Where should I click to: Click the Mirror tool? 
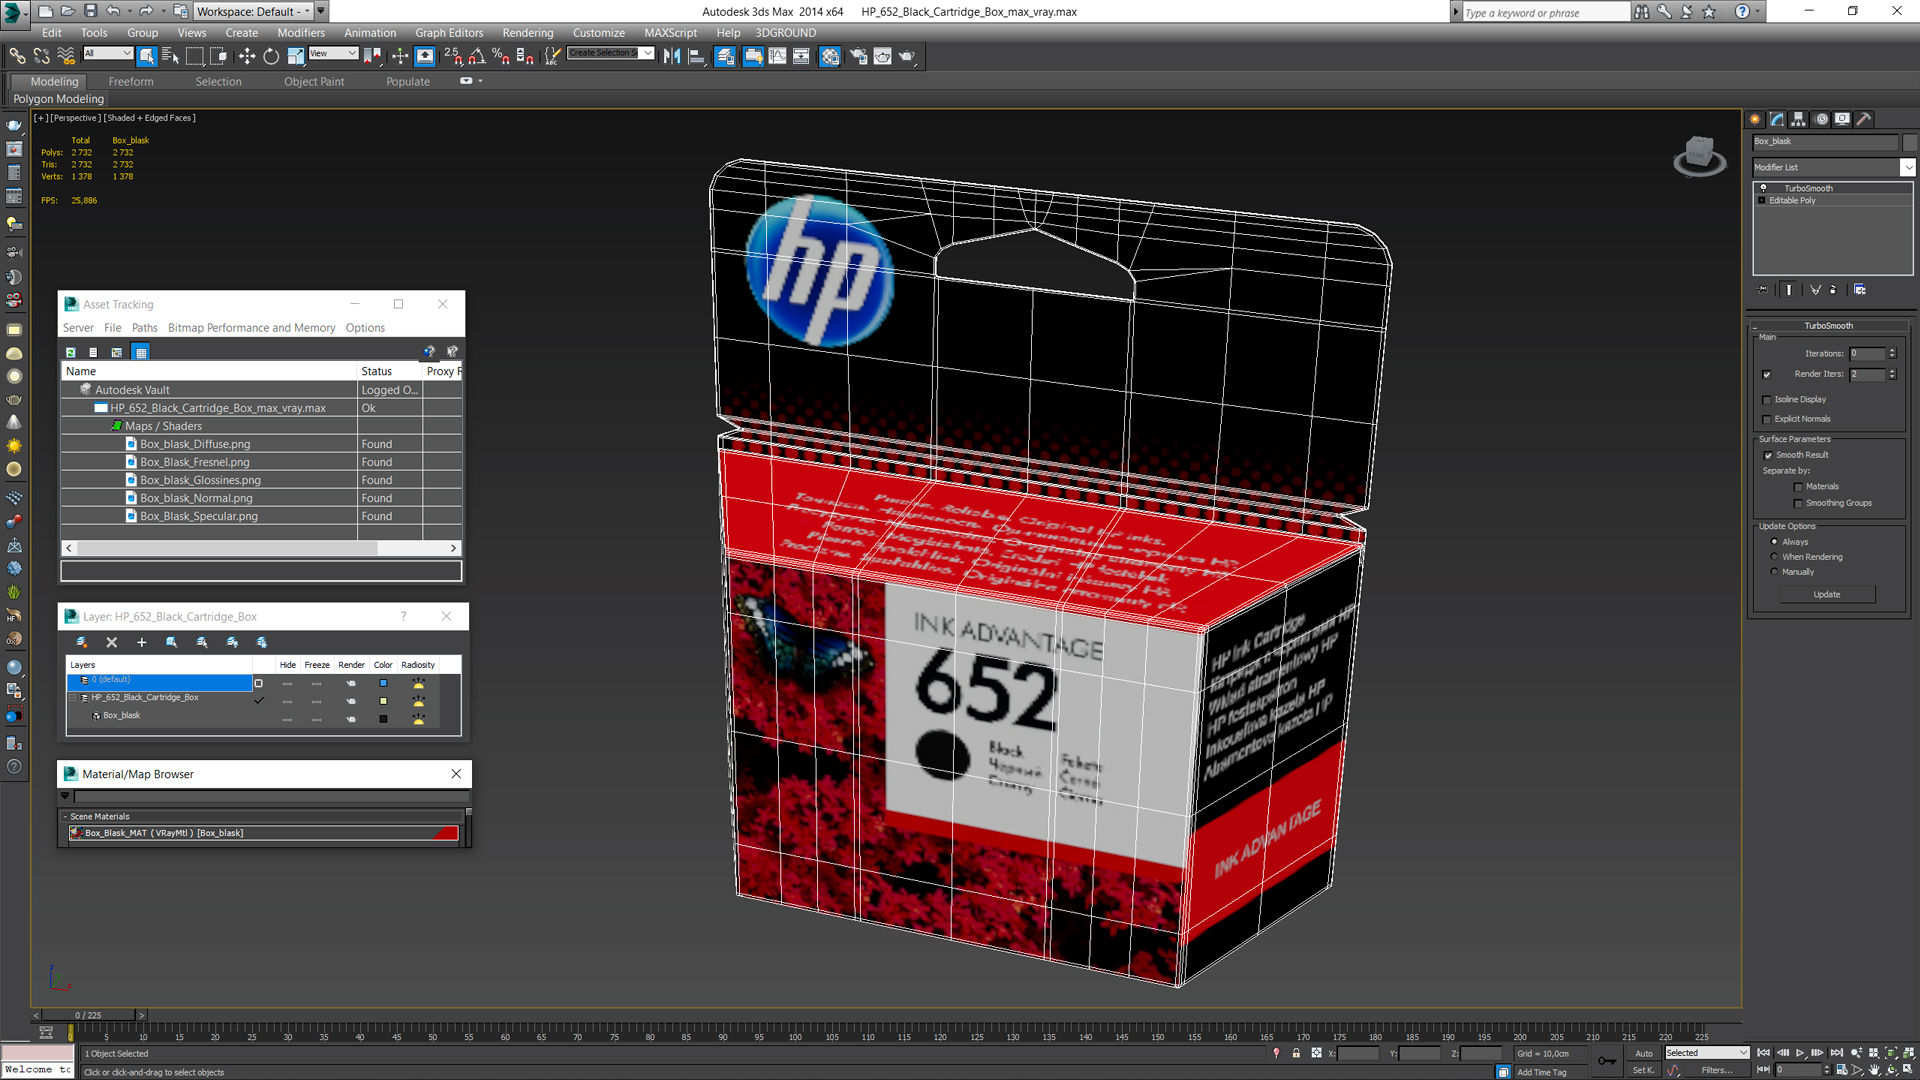tap(672, 56)
